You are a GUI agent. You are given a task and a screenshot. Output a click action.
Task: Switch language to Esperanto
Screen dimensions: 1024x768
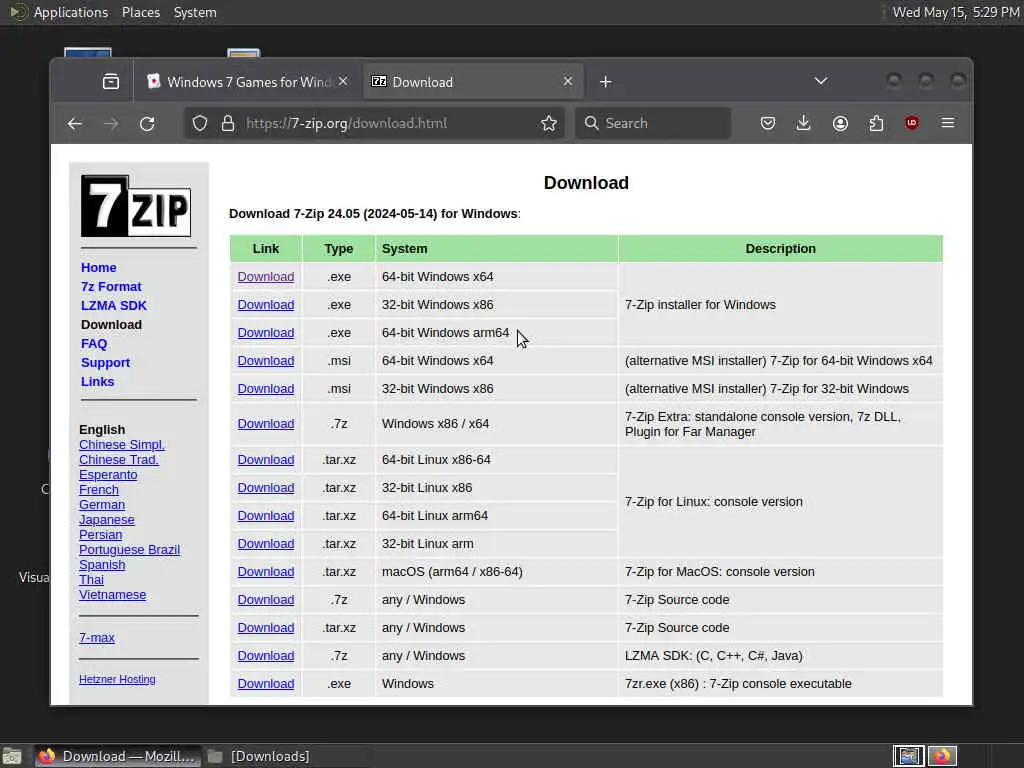click(108, 475)
